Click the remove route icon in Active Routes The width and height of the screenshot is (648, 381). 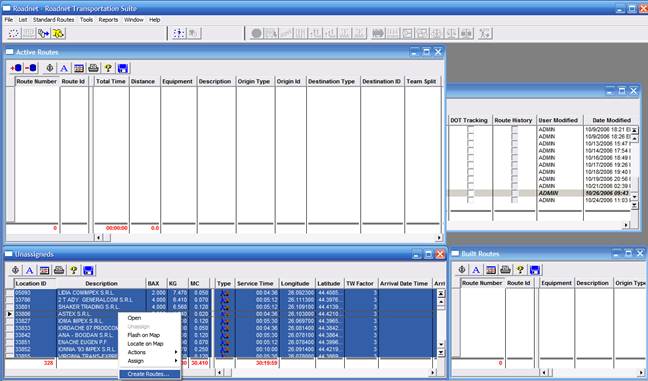(31, 68)
